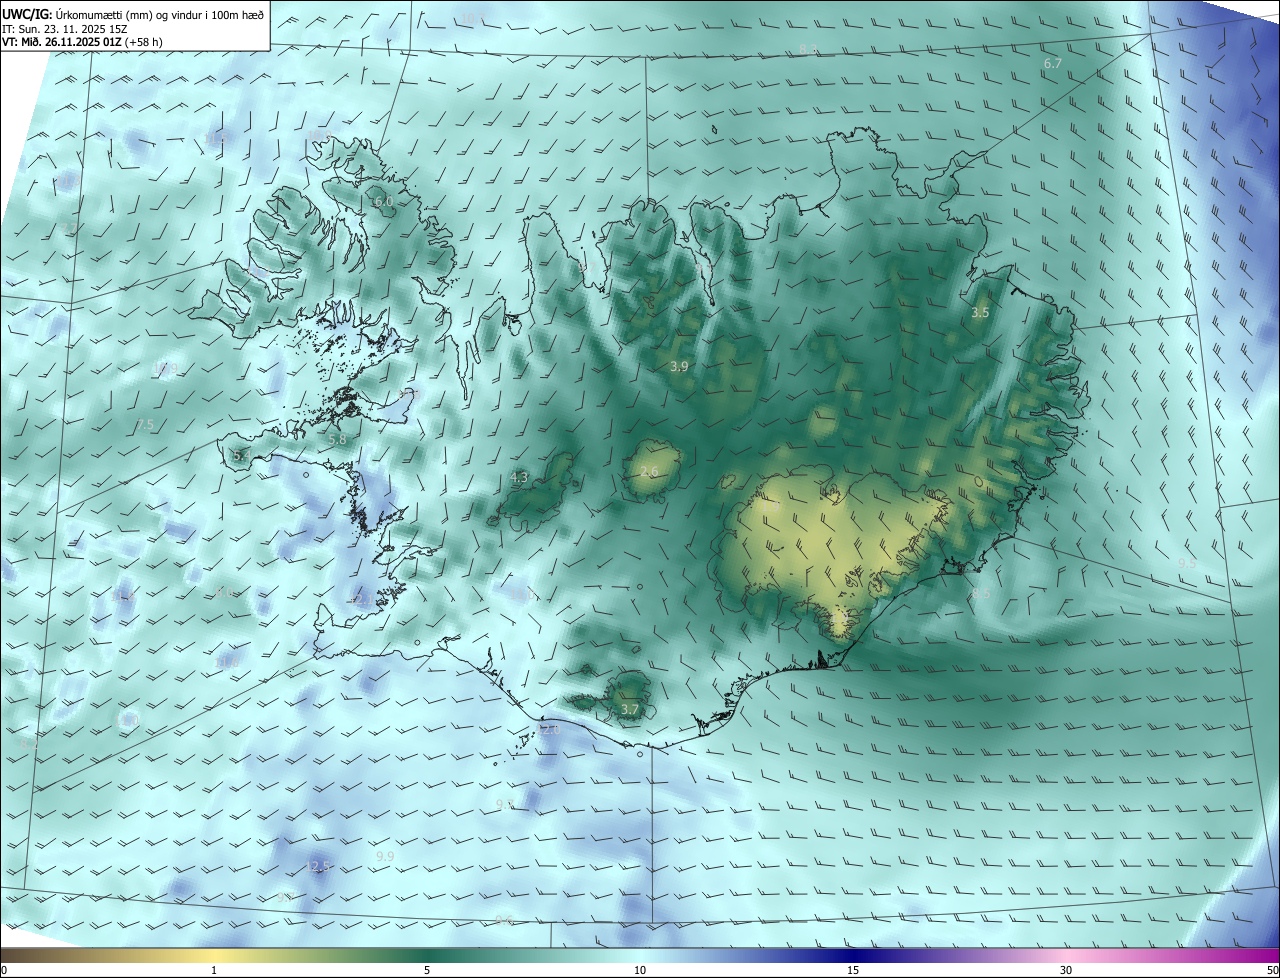
Task: Click the valid time 'VT: Mið. 26.11.2025 01Z (+58 h)'
Action: click(x=82, y=42)
